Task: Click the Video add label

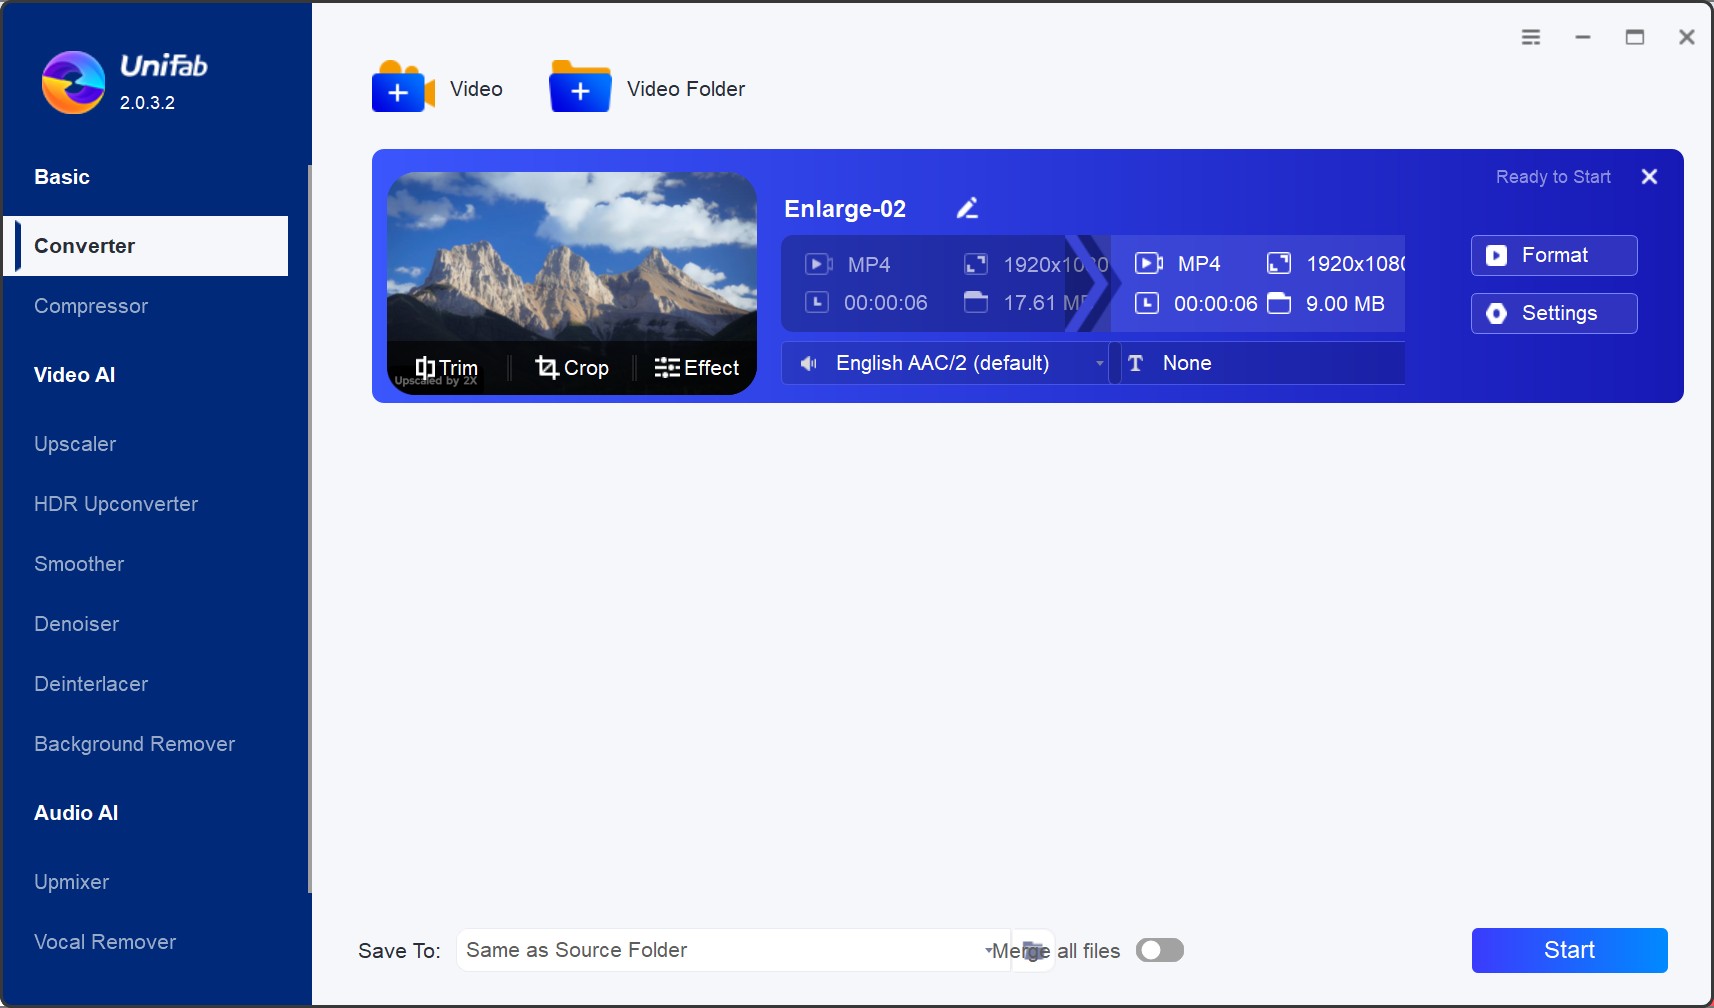Action: tap(476, 89)
